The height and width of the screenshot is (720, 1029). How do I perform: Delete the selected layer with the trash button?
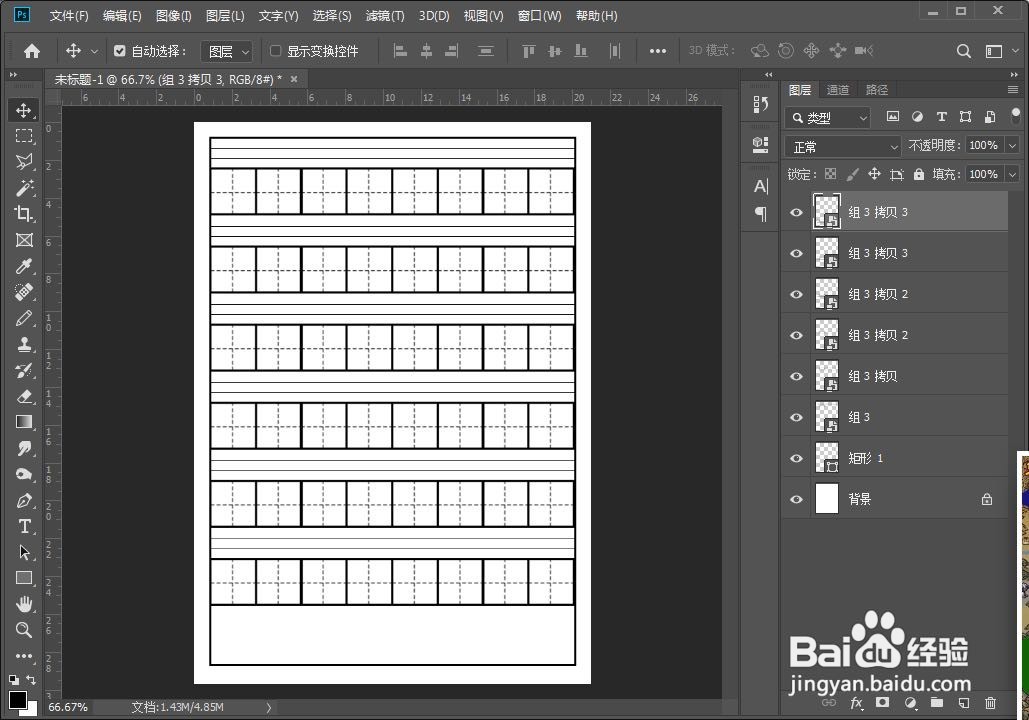point(990,704)
